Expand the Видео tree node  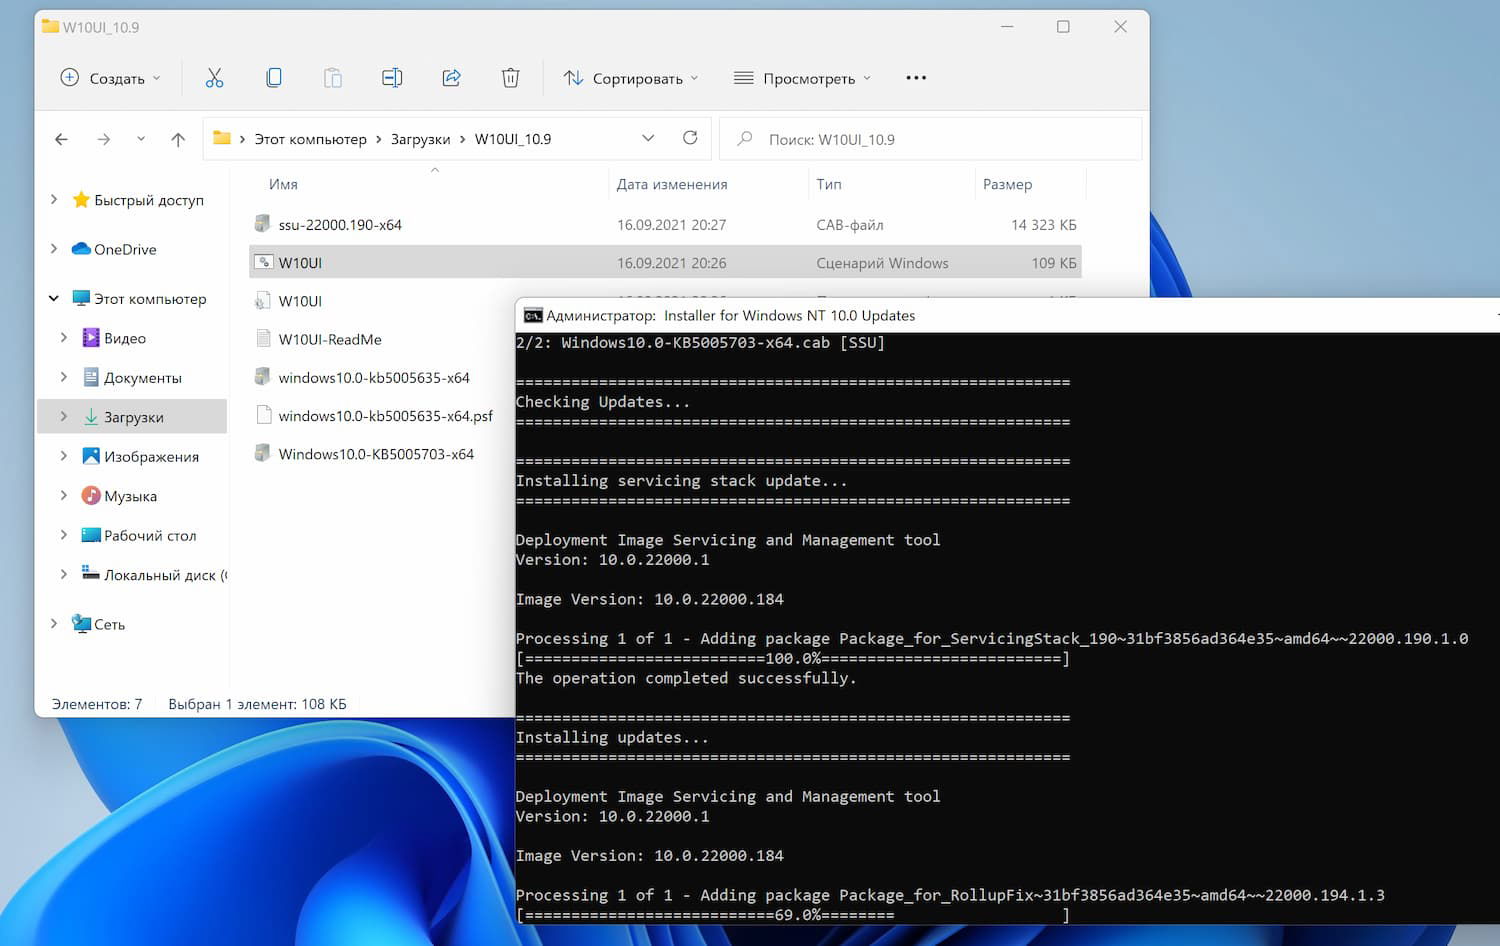(64, 338)
